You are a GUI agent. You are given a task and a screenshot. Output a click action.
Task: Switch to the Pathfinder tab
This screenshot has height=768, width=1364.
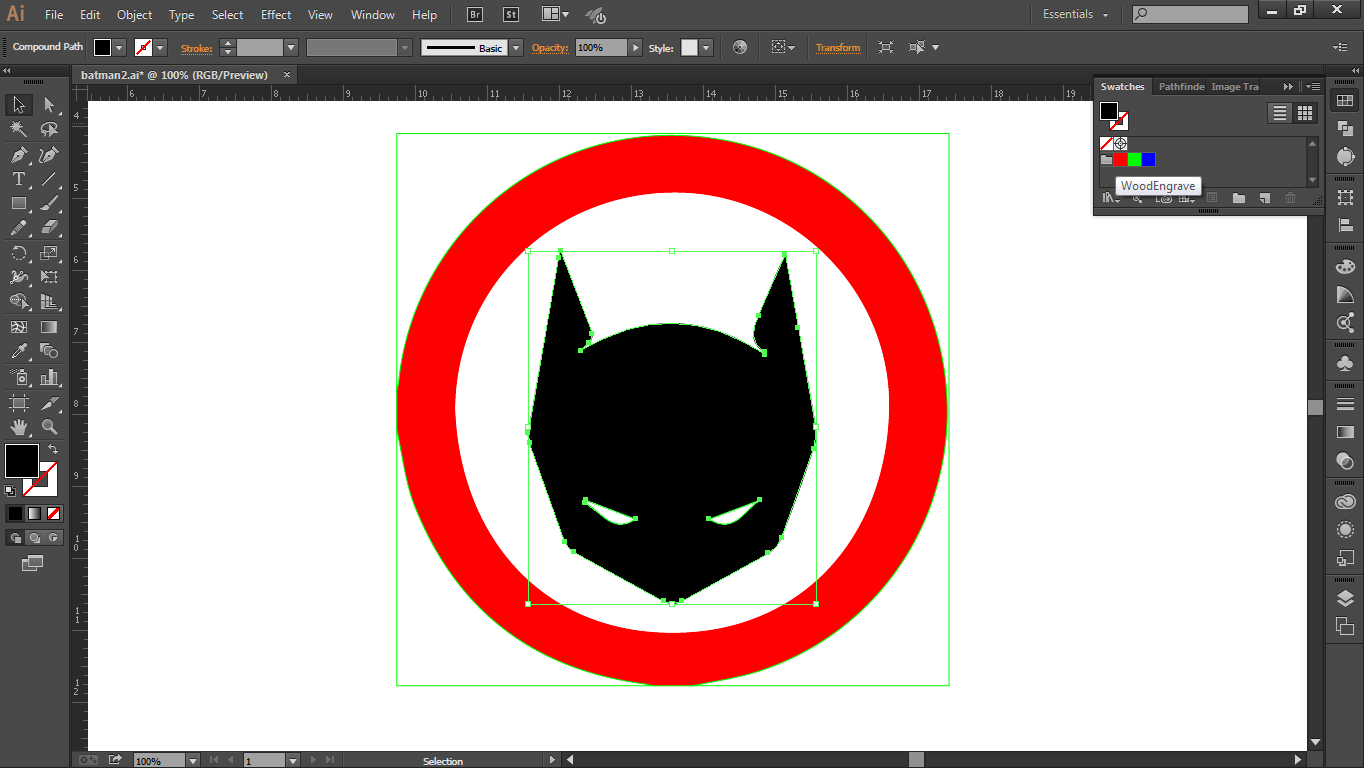click(x=1181, y=87)
